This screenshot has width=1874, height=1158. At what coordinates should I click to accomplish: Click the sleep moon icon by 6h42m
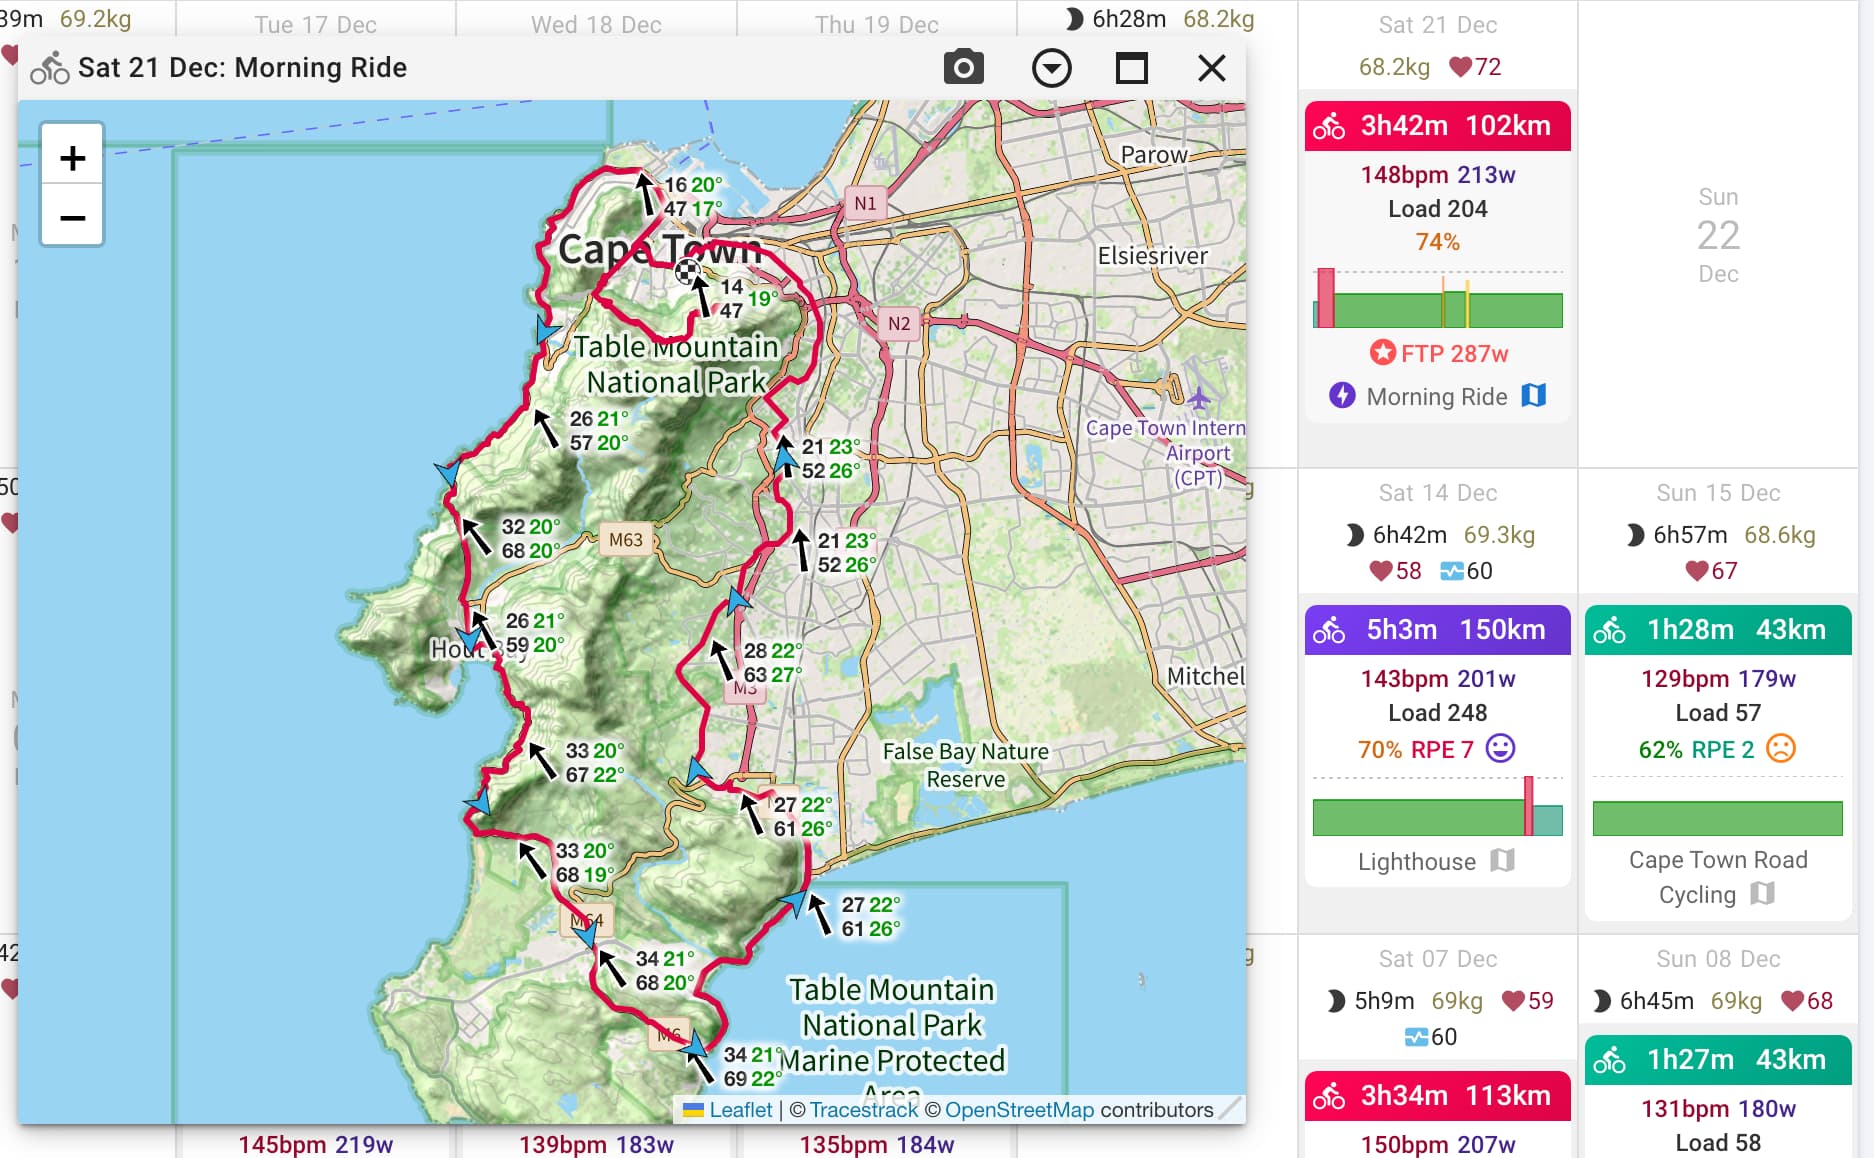pos(1354,535)
